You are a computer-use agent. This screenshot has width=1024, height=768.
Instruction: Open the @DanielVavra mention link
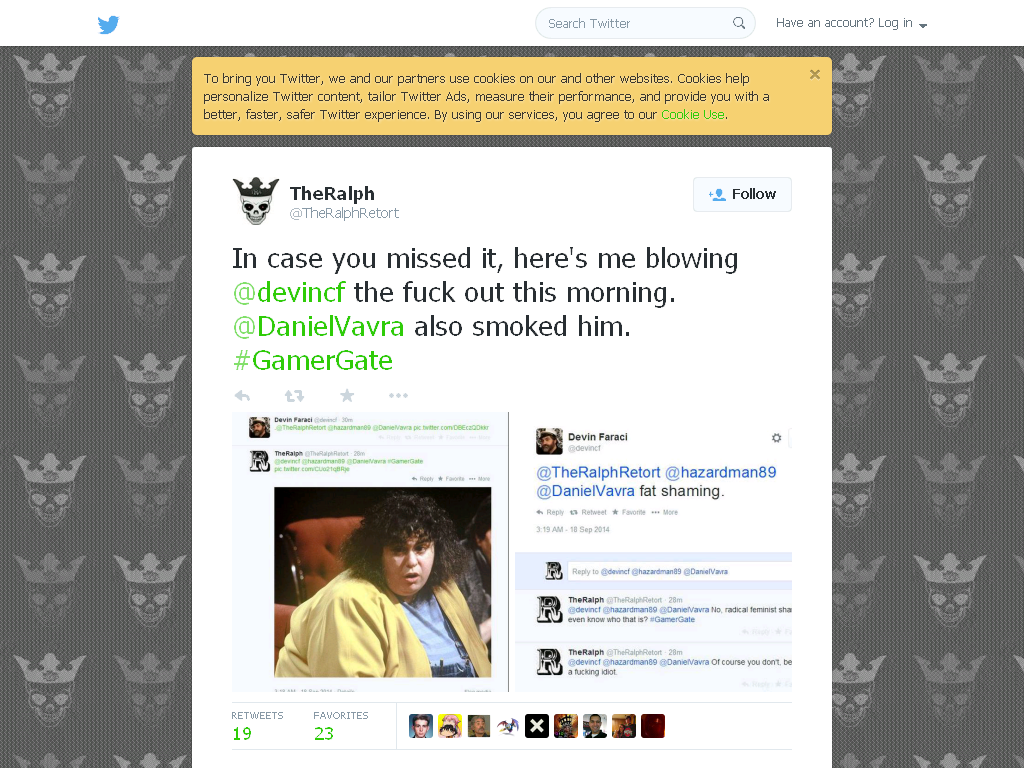pos(318,327)
